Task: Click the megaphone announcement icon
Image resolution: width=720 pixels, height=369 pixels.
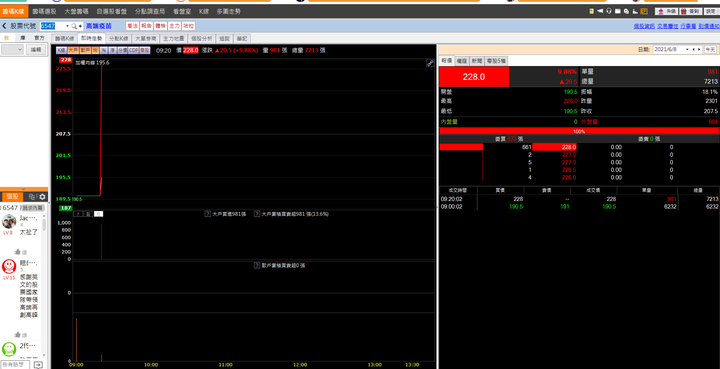Action: tap(600, 11)
